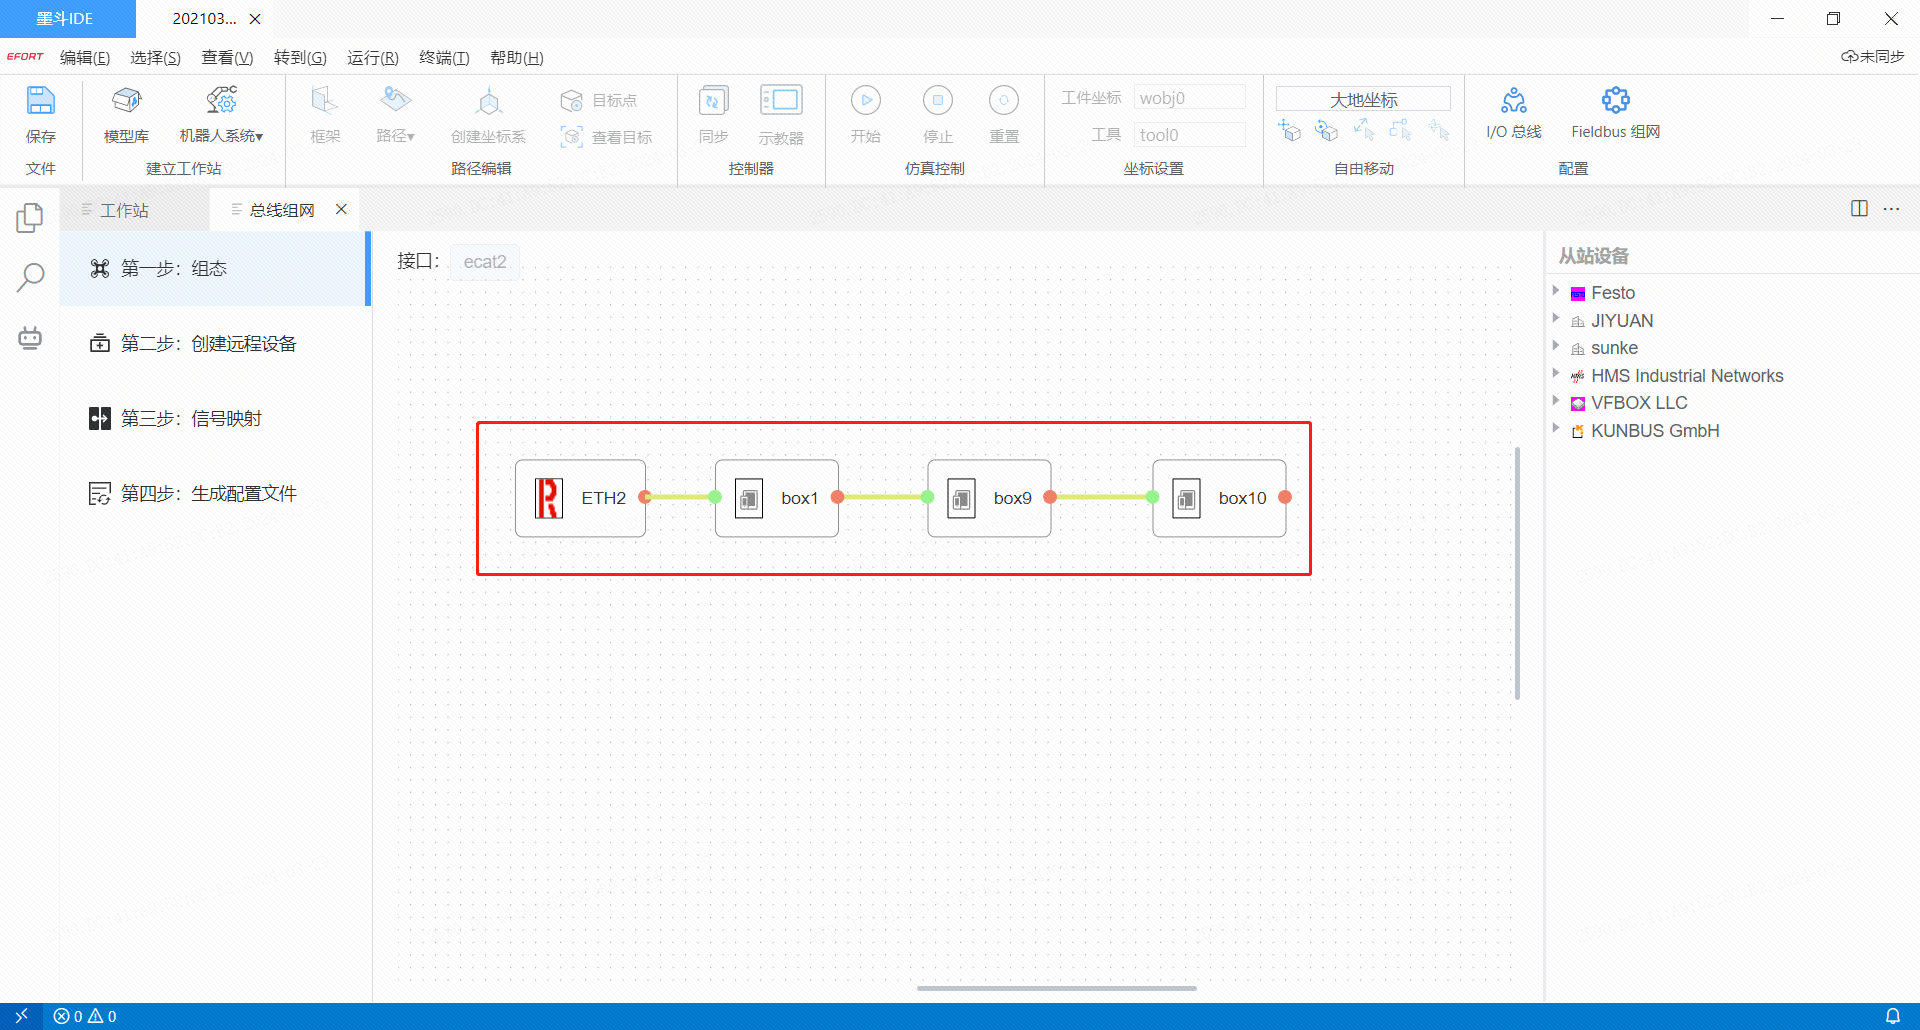
Task: Open the 运行(R) menu
Action: [372, 58]
